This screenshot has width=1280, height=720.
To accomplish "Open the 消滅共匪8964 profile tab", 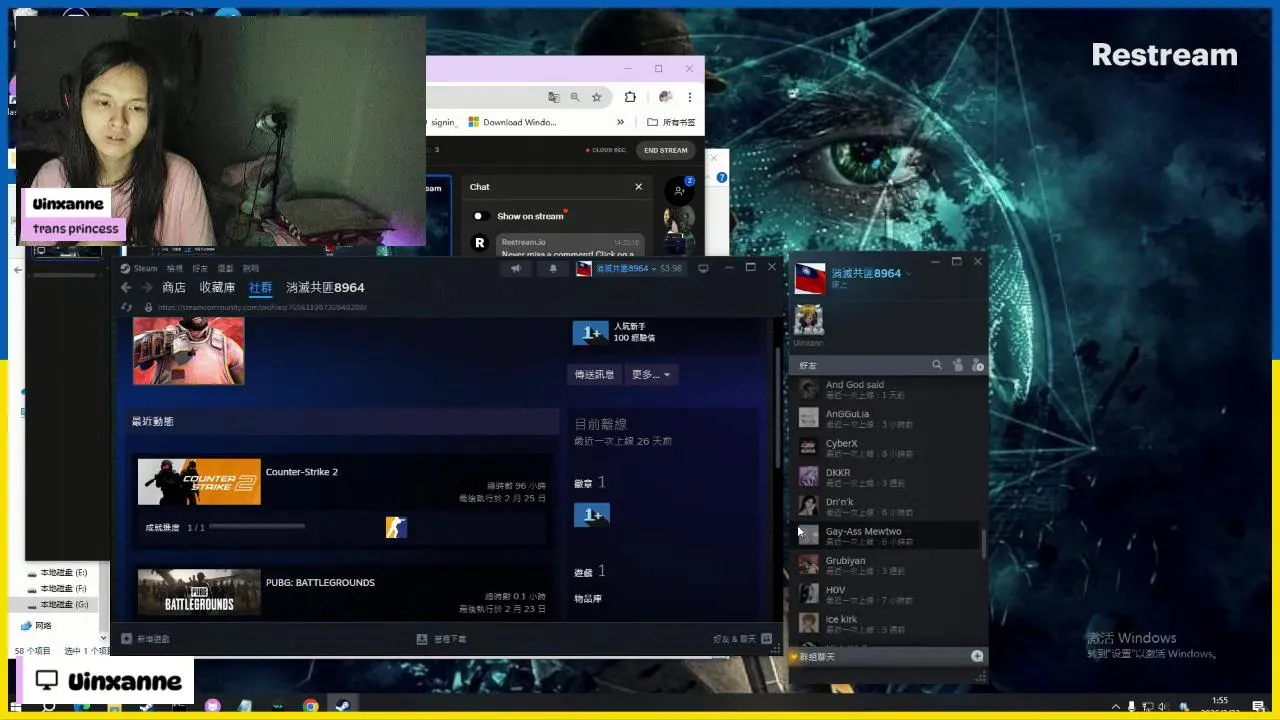I will 325,287.
